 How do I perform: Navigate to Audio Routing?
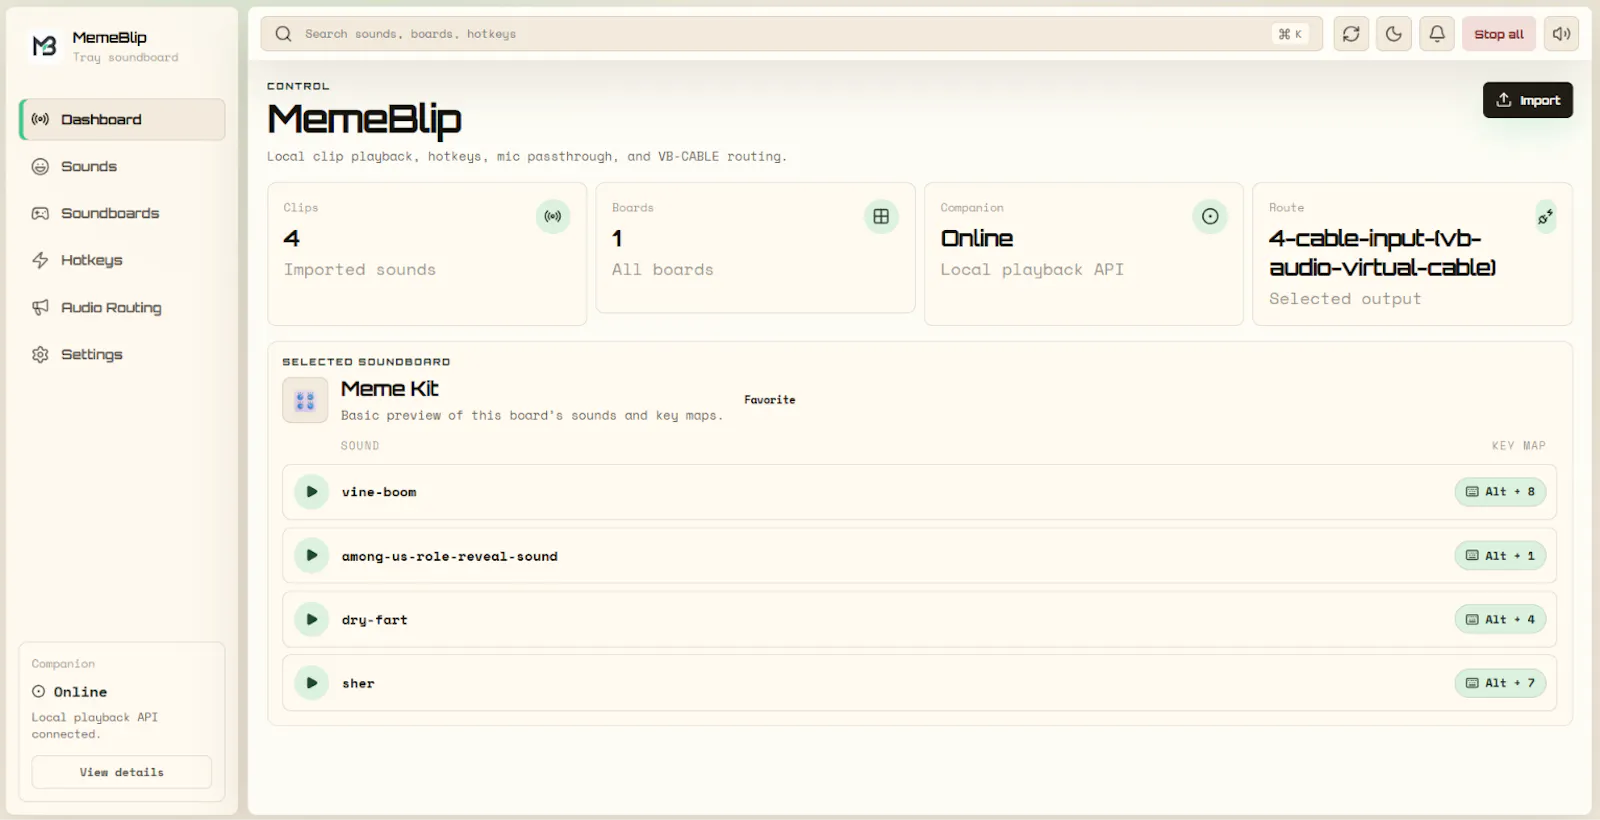(122, 307)
